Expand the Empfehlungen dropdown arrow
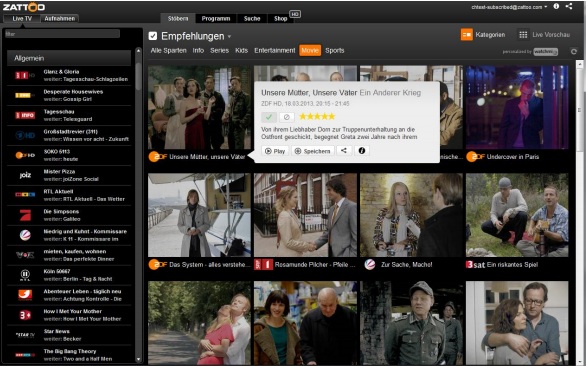The height and width of the screenshot is (366, 586). 229,37
